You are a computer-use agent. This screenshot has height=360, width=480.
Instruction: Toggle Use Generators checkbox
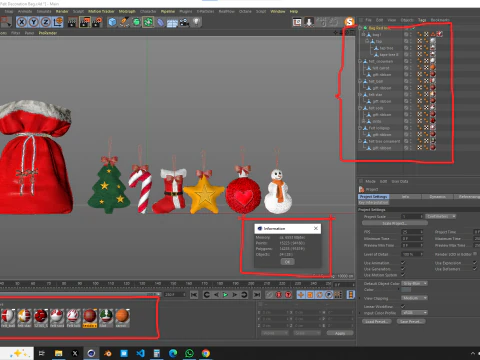click(403, 269)
